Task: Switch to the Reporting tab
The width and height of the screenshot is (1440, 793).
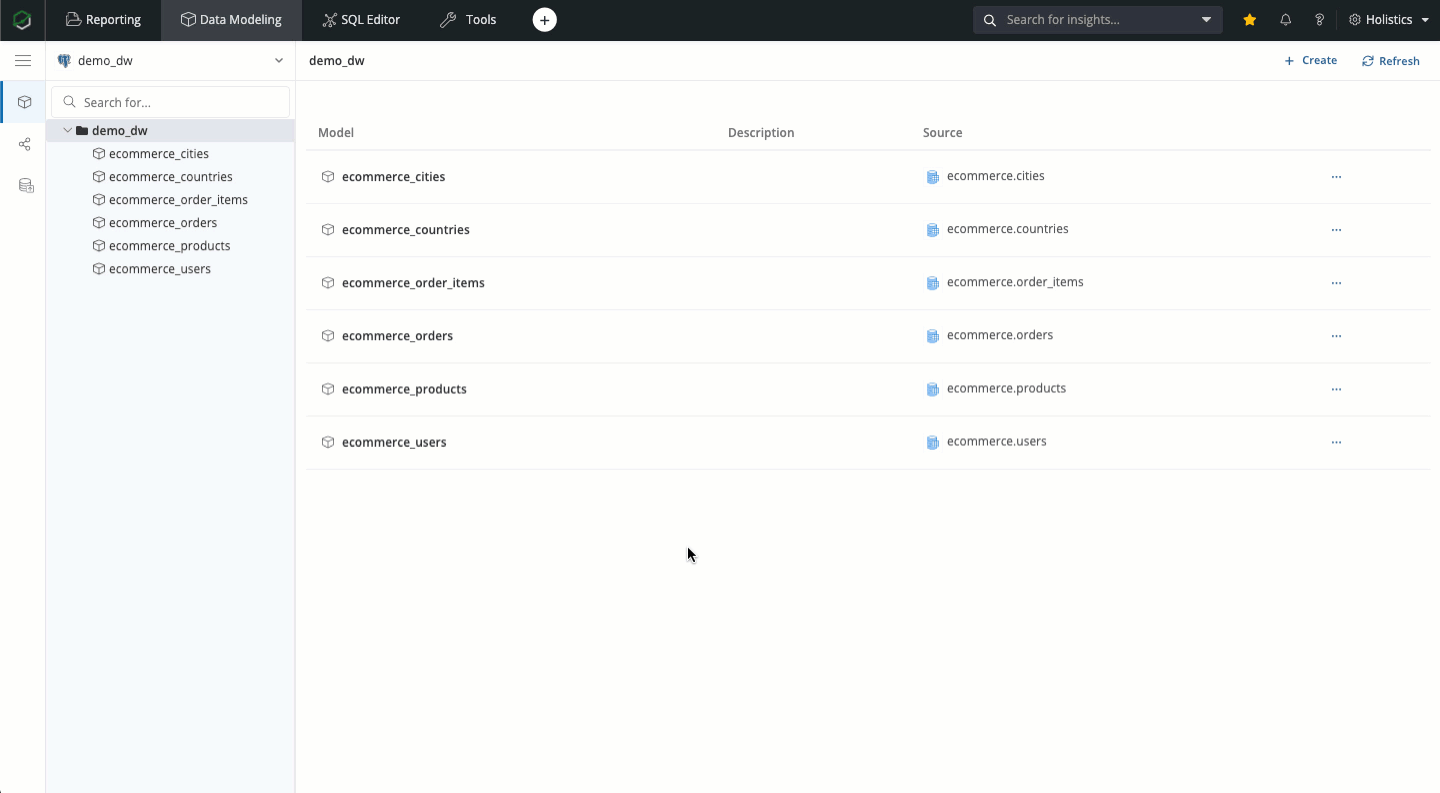Action: point(103,20)
